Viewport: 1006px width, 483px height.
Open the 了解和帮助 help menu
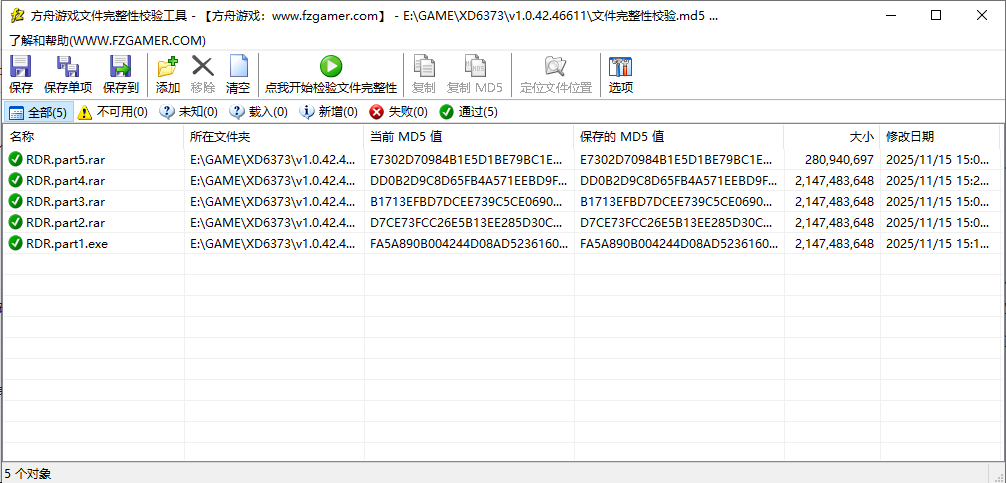point(107,41)
